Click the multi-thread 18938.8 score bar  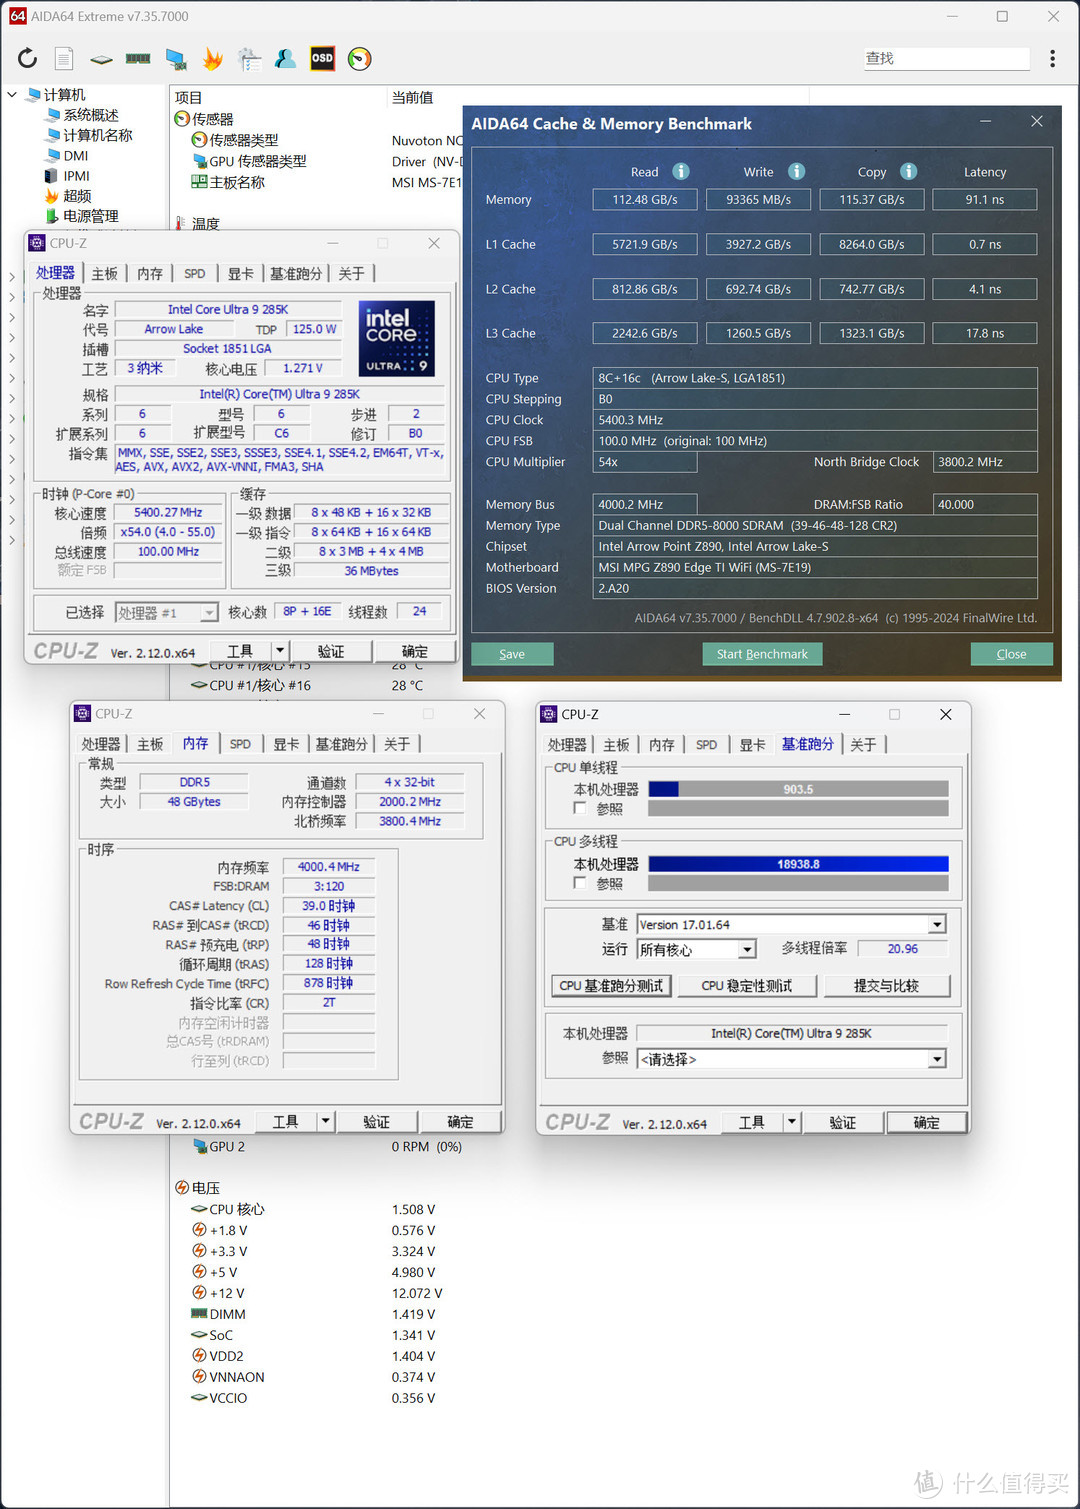tap(798, 864)
